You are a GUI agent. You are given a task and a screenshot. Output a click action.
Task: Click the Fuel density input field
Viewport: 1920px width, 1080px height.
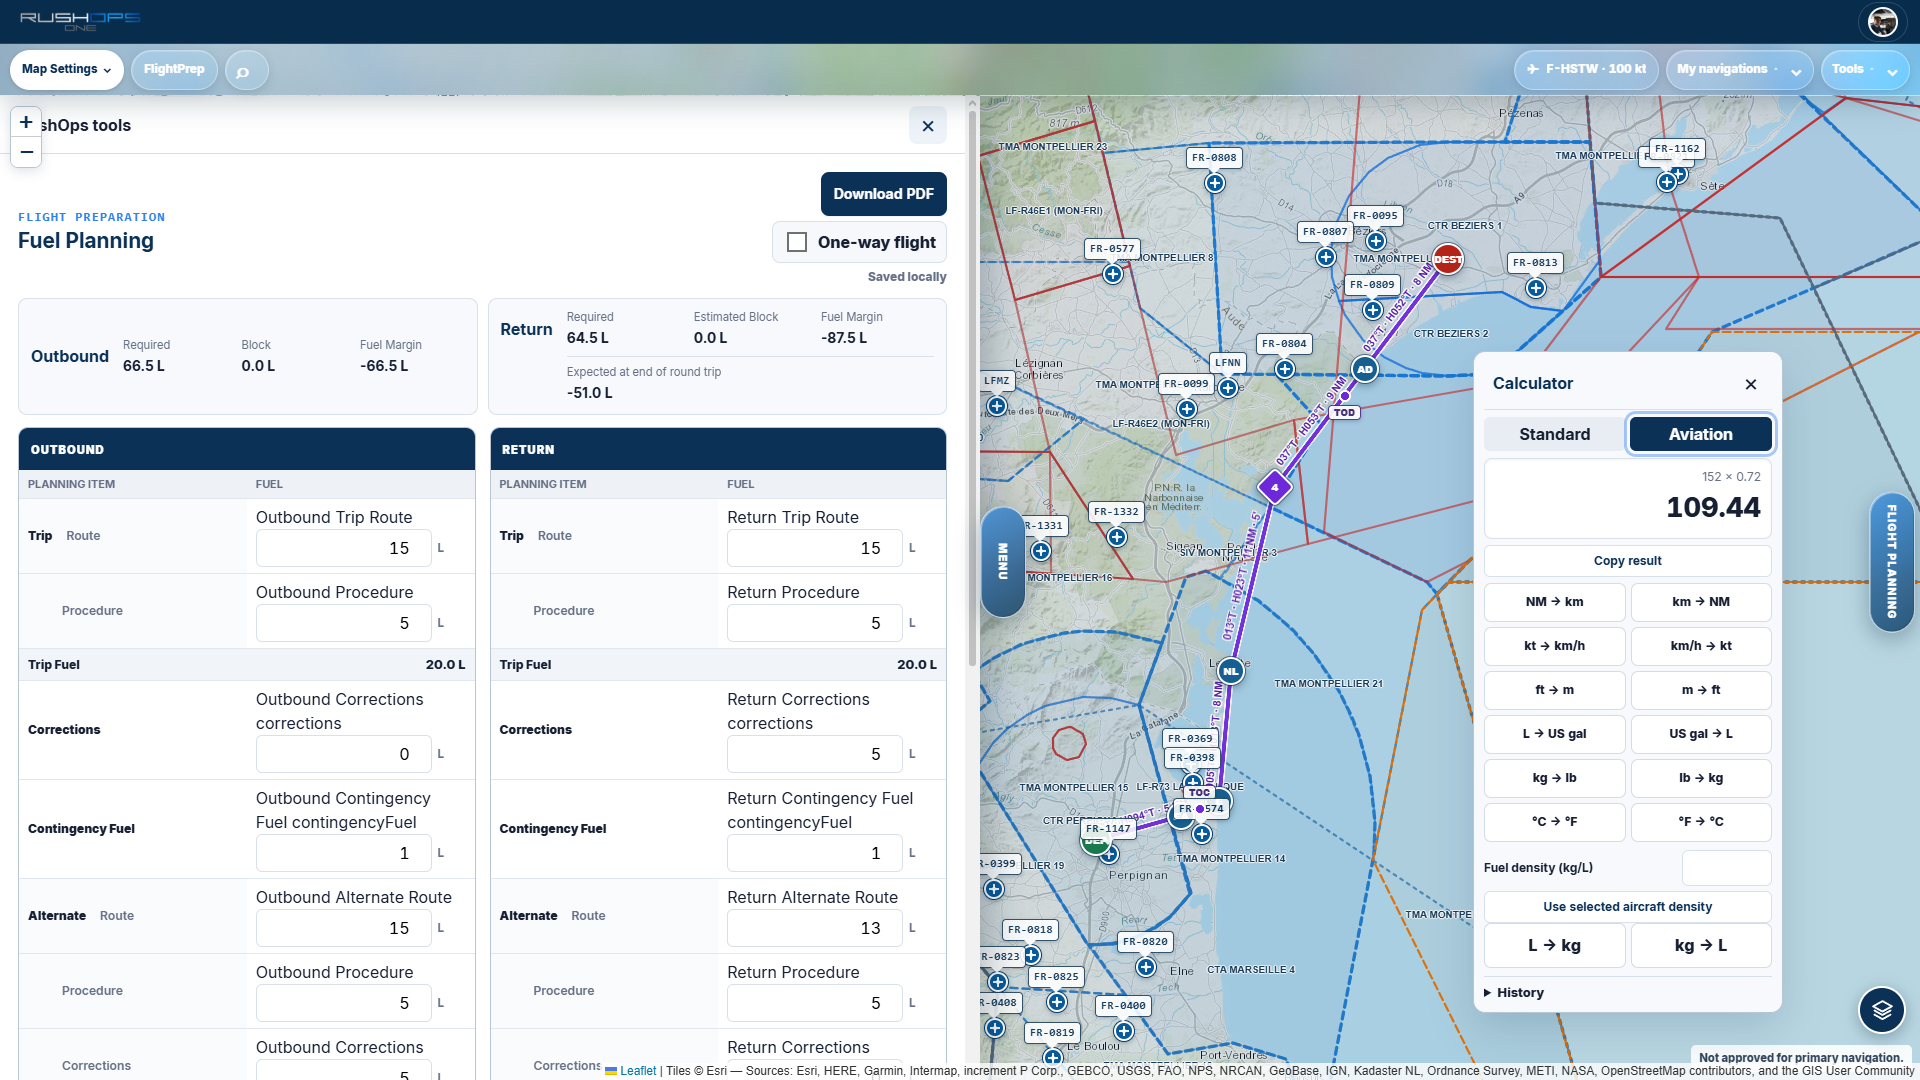click(x=1726, y=868)
